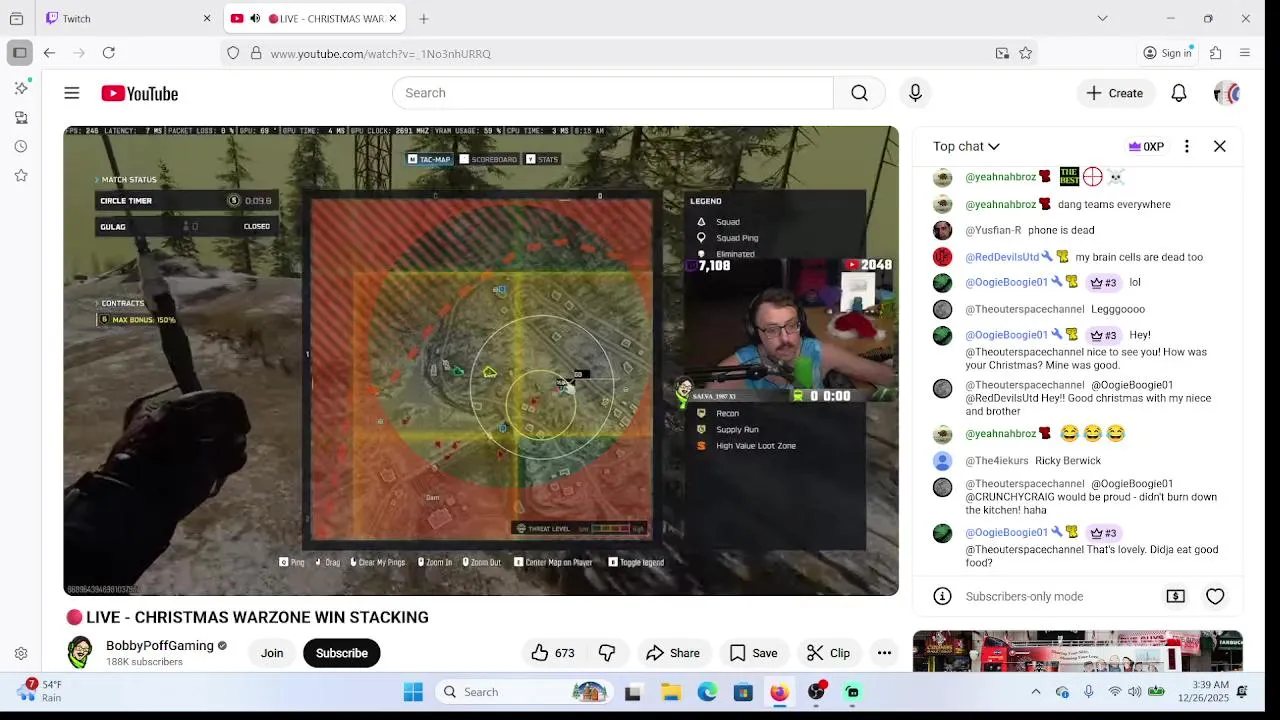Click the Firefox Sign in button
Viewport: 1280px width, 720px height.
[1168, 53]
